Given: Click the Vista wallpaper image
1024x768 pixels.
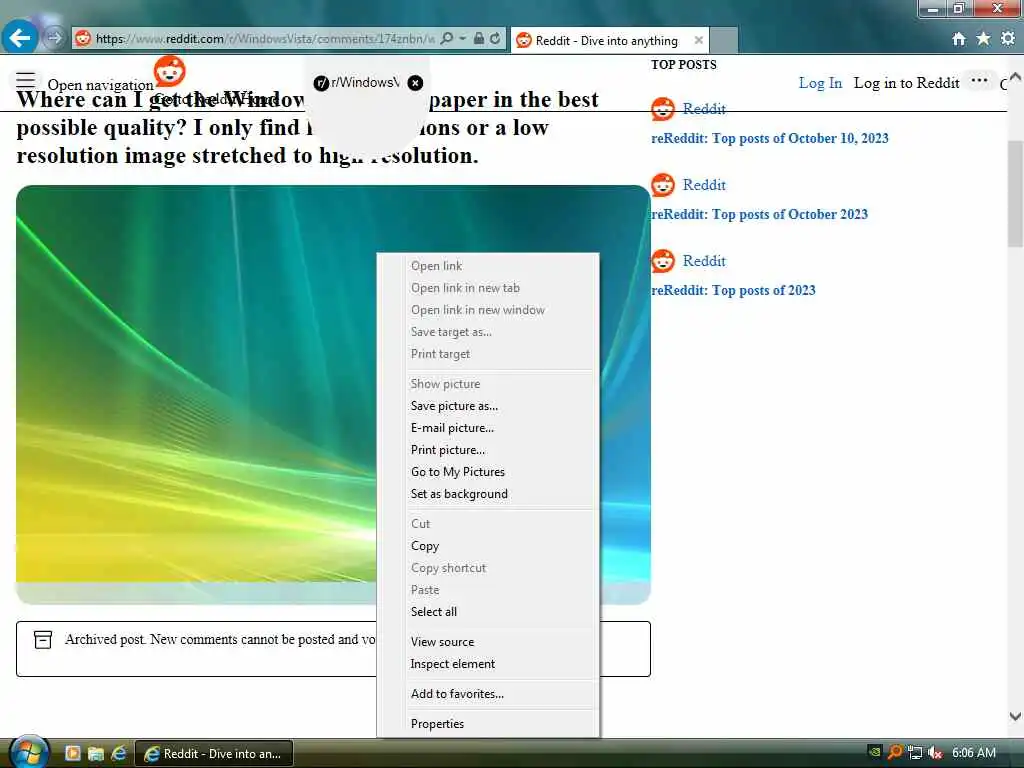Looking at the screenshot, I should [x=196, y=394].
